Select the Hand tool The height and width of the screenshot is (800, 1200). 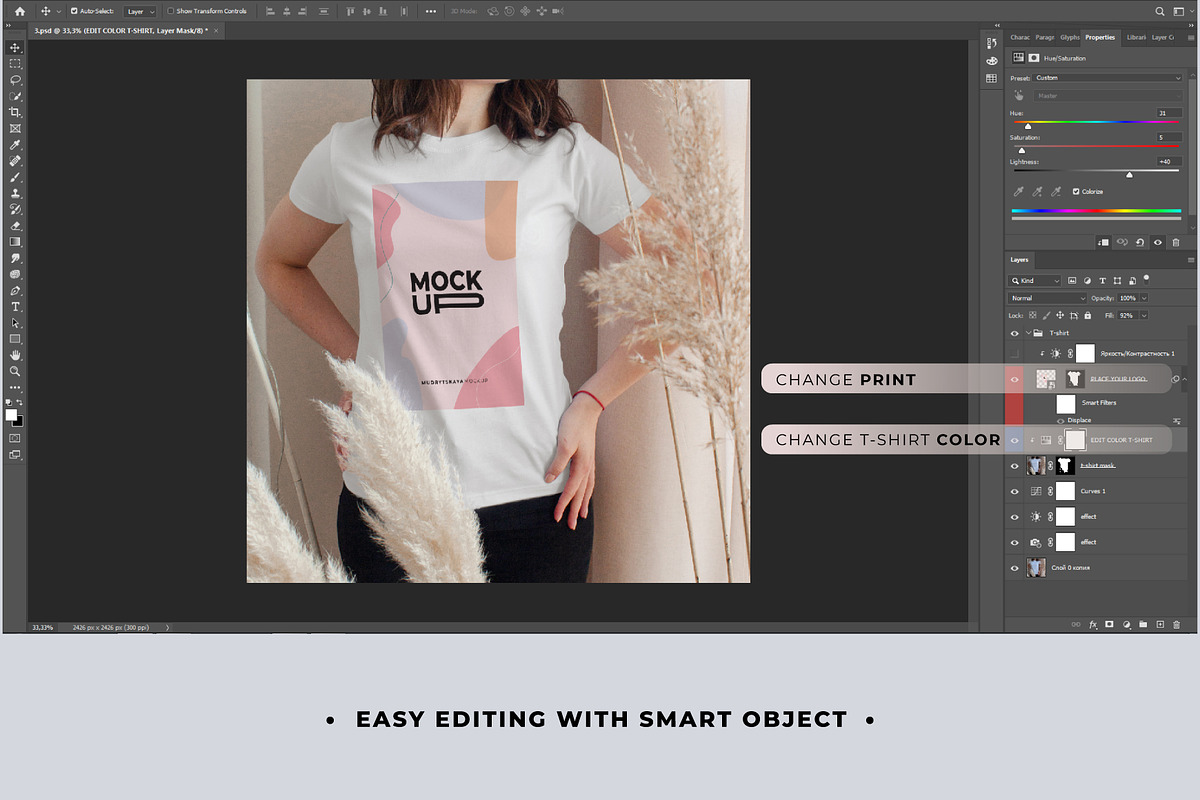click(x=15, y=354)
